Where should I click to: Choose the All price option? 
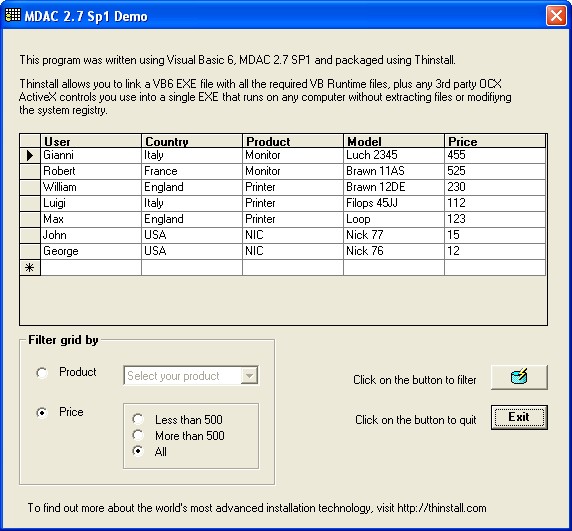tap(138, 451)
